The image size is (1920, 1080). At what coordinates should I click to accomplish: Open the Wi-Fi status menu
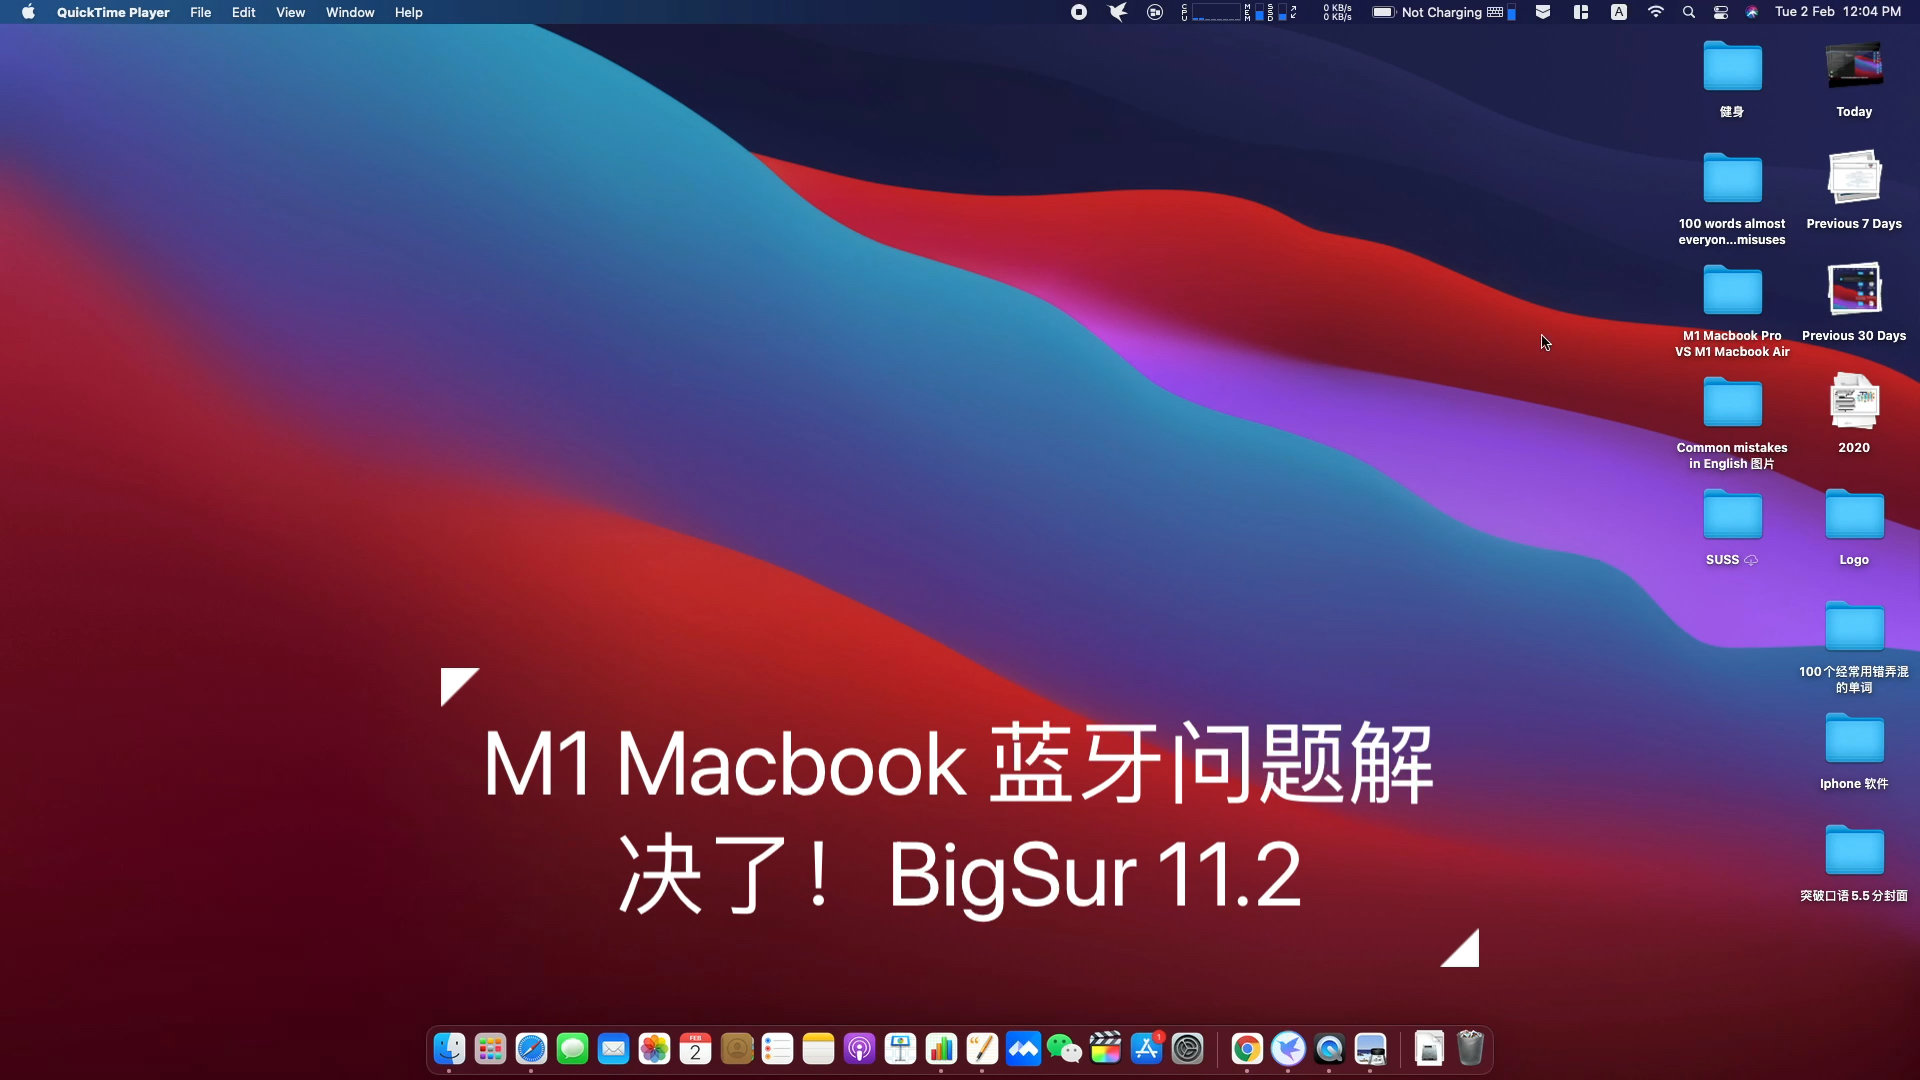pyautogui.click(x=1656, y=12)
